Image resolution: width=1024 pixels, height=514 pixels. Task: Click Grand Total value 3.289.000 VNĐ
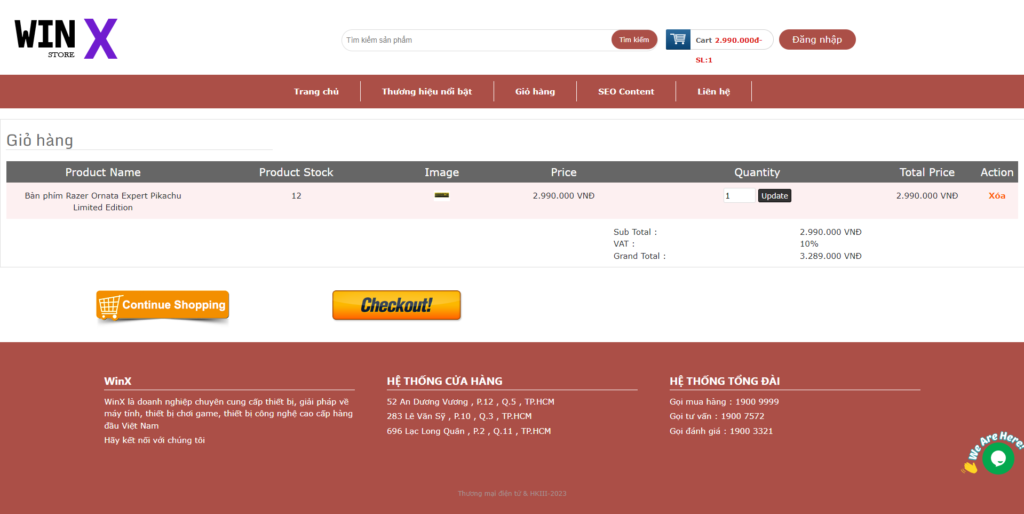[831, 256]
